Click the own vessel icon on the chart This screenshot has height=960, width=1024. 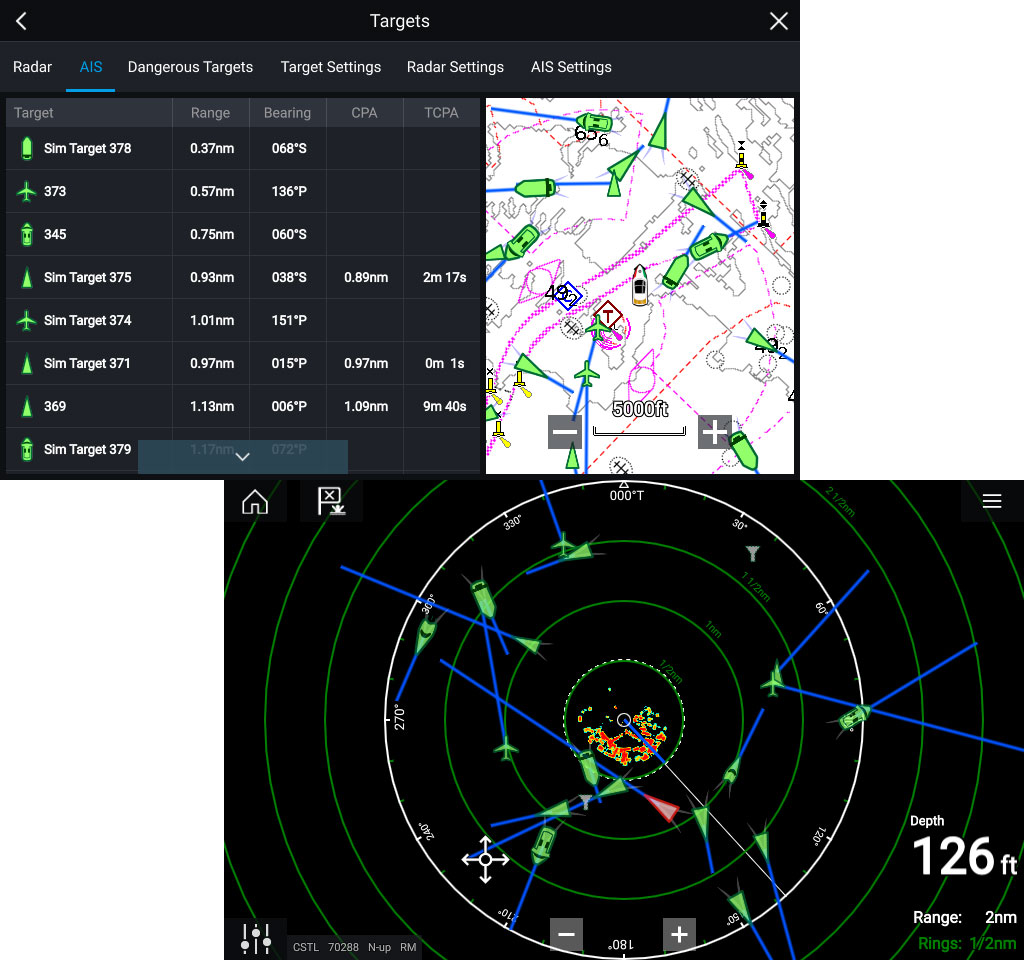coord(640,285)
